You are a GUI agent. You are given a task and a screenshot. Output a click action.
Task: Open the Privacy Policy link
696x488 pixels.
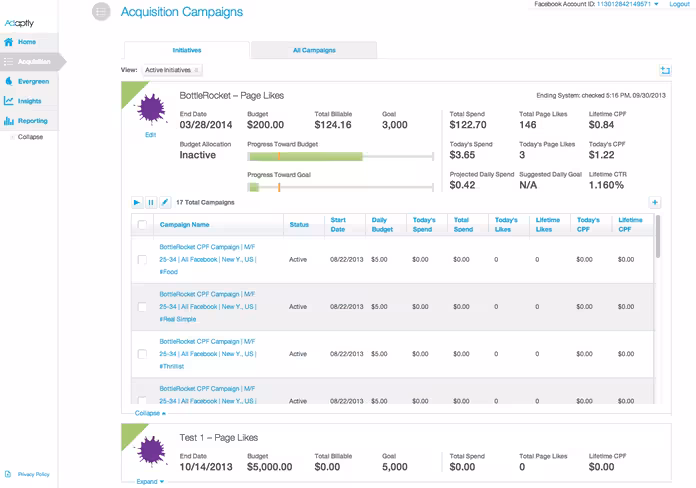(33, 474)
